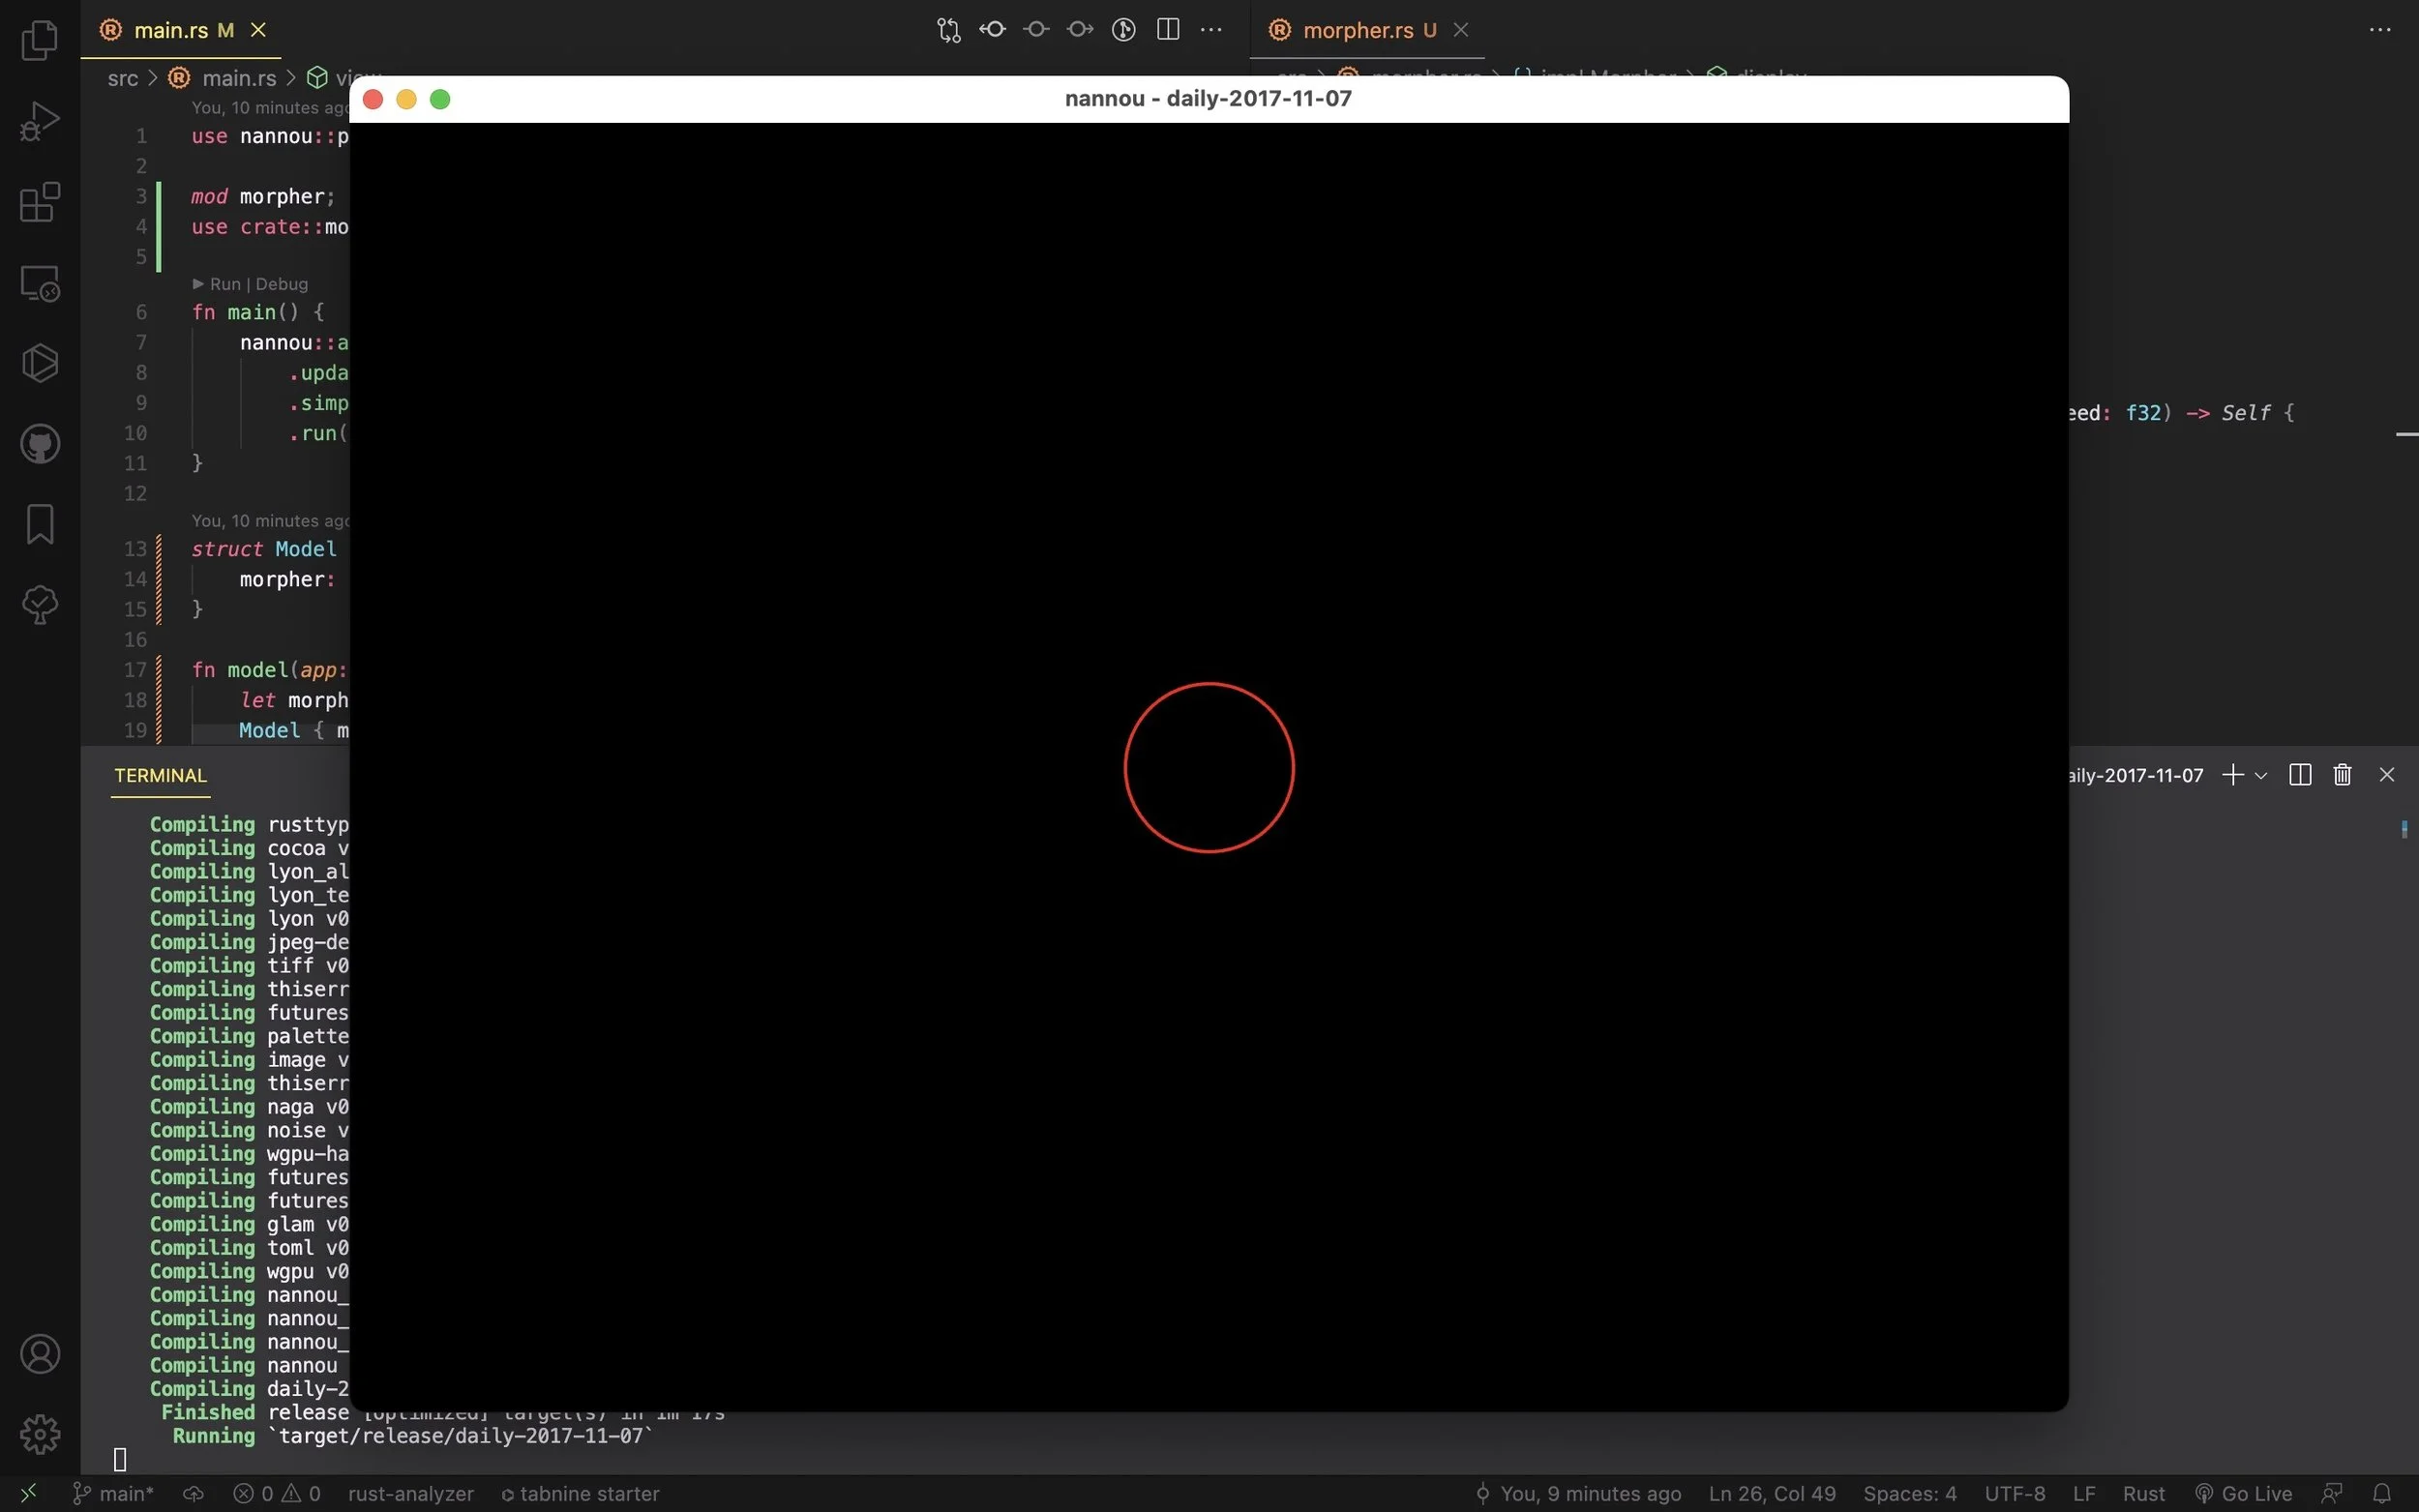2419x1512 pixels.
Task: Click the notifications bell in status bar
Action: coord(2381,1493)
